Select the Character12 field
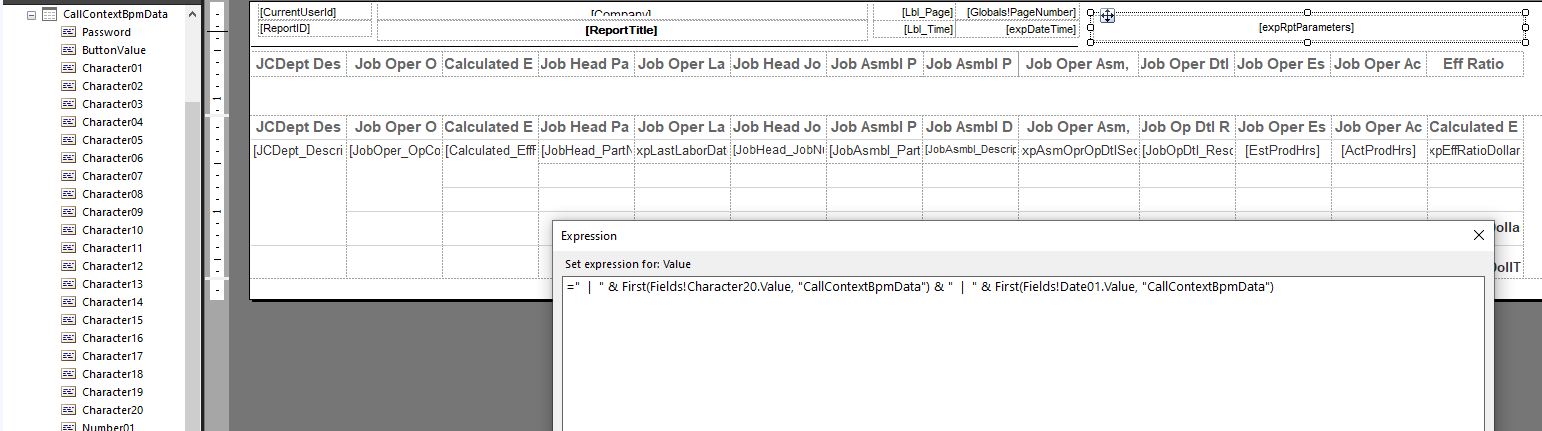1542x431 pixels. (112, 266)
